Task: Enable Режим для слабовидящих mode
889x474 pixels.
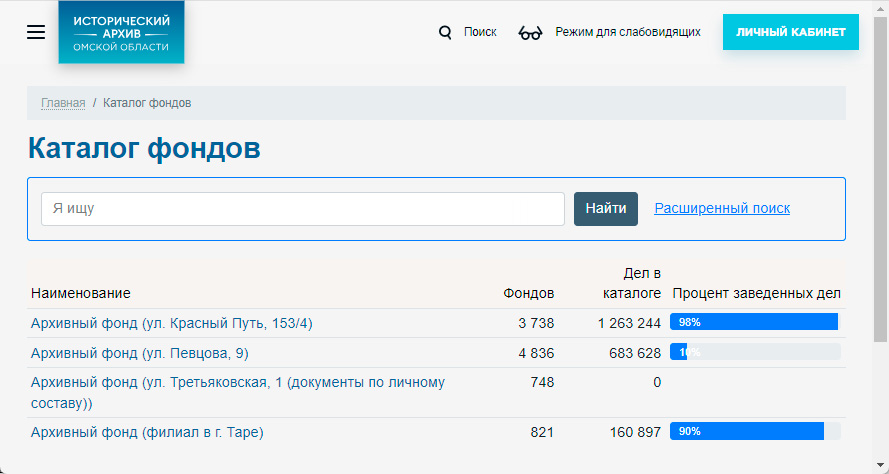Action: tap(628, 32)
